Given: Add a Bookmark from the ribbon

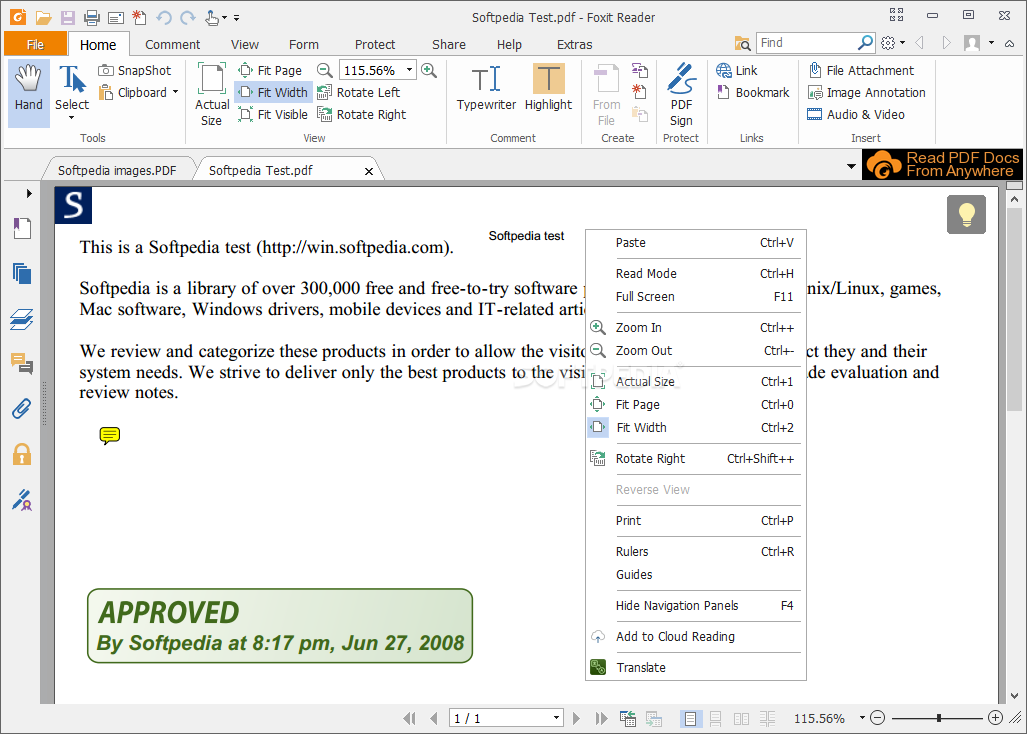Looking at the screenshot, I should click(x=753, y=92).
